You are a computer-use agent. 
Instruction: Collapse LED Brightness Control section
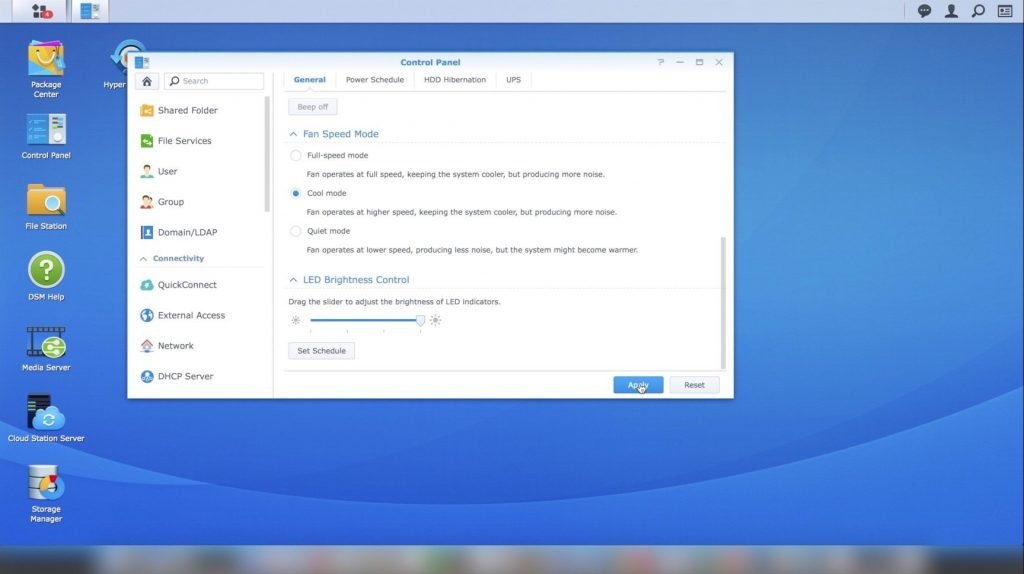[293, 279]
